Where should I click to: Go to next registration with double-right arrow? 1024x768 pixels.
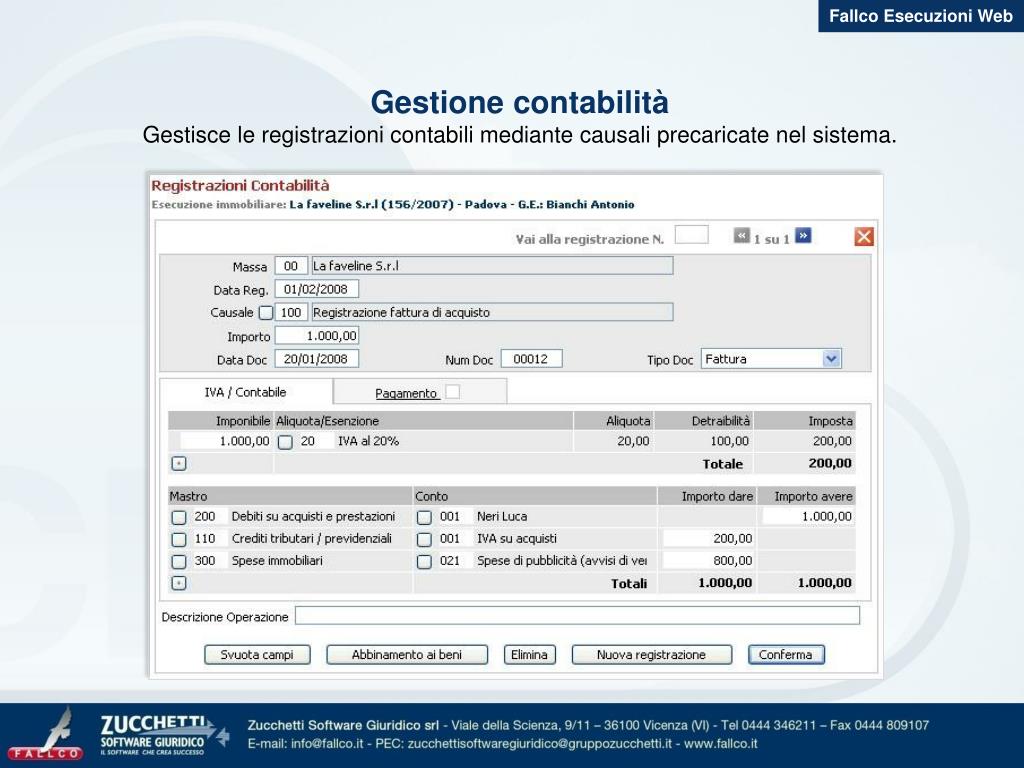803,236
